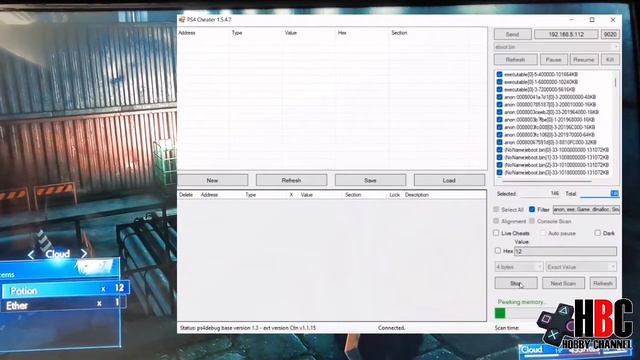This screenshot has width=640, height=360.
Task: Toggle the Alignment checkbox
Action: click(x=496, y=221)
